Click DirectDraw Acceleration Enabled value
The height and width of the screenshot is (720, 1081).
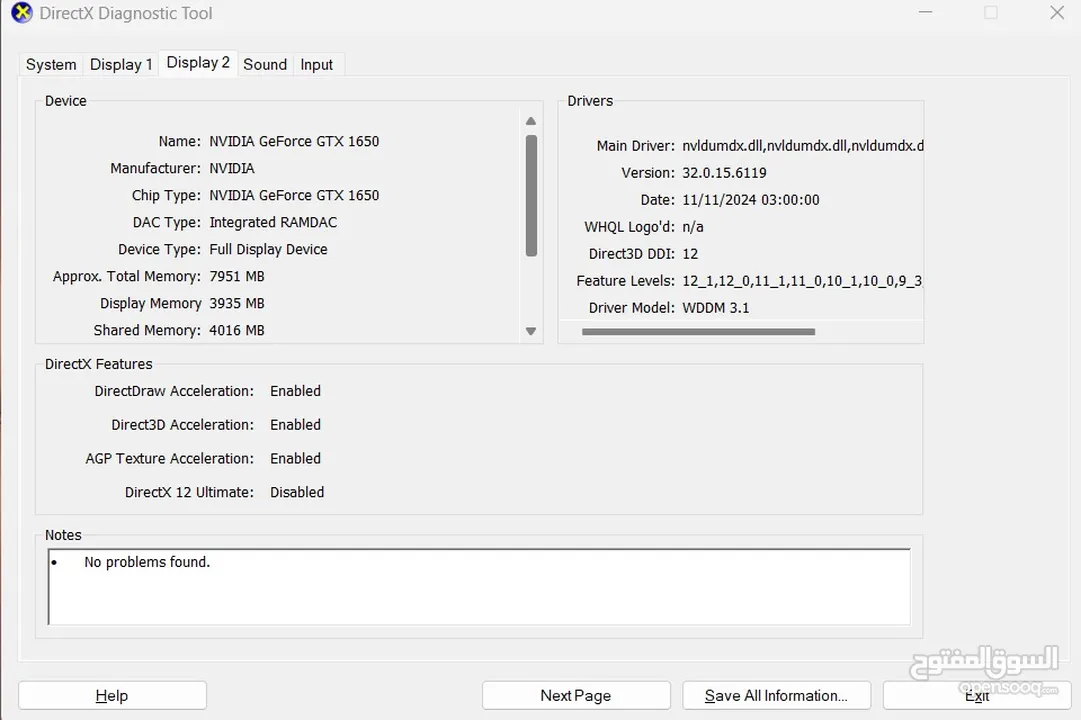click(x=296, y=391)
